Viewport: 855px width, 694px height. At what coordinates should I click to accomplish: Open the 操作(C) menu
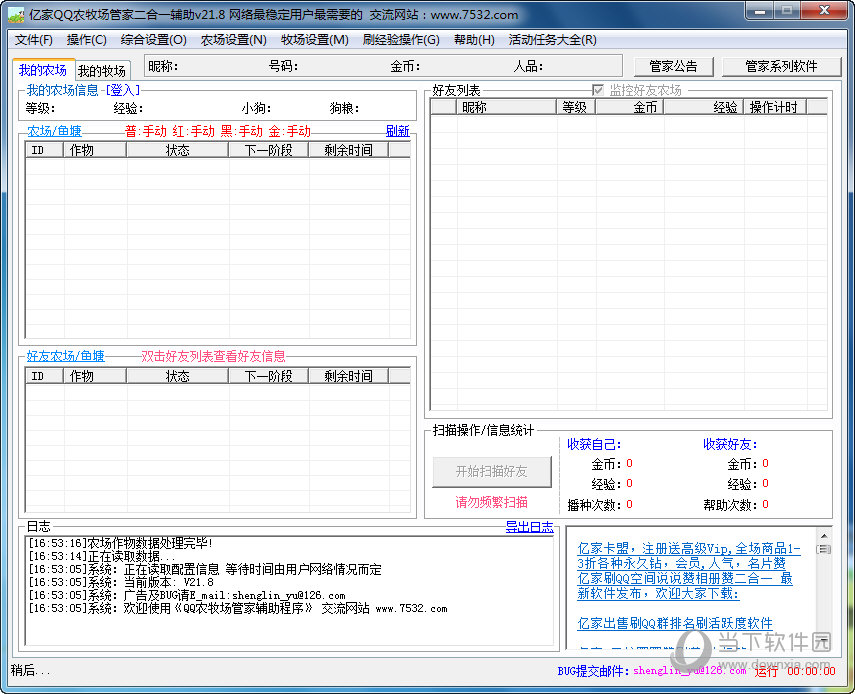[86, 40]
